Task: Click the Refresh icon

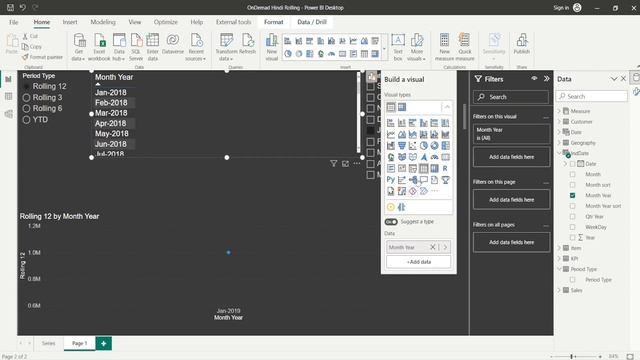Action: point(247,44)
